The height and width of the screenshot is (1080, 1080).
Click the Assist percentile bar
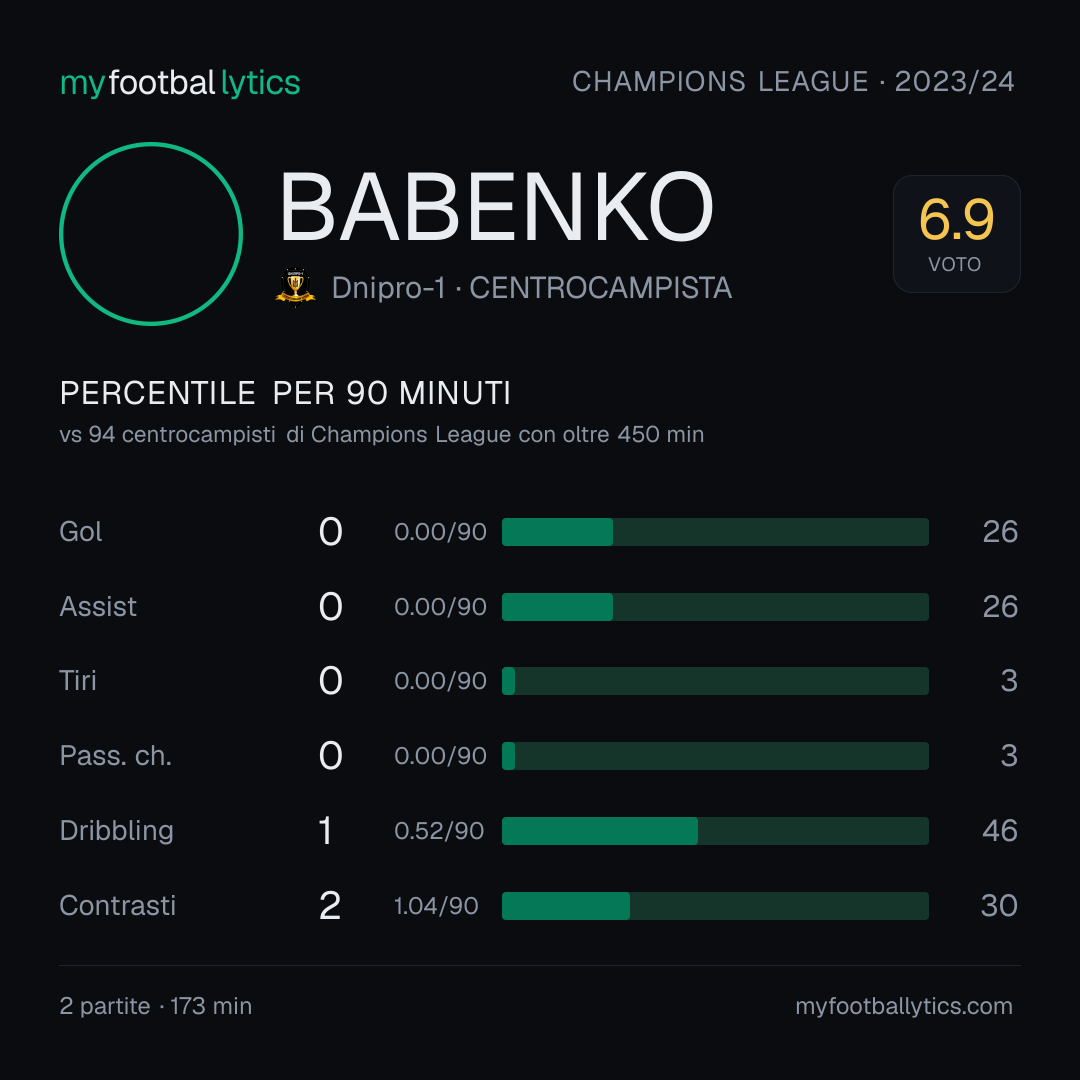tap(715, 607)
